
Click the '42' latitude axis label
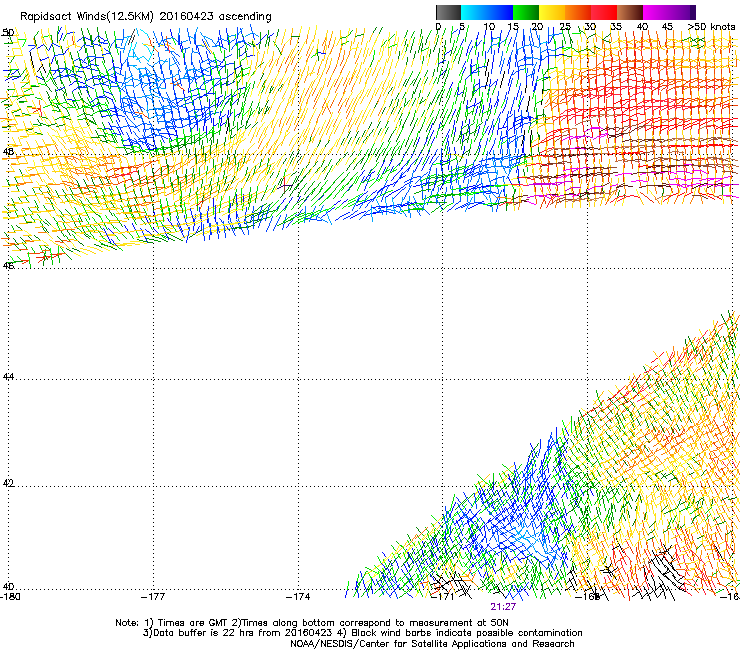click(8, 483)
